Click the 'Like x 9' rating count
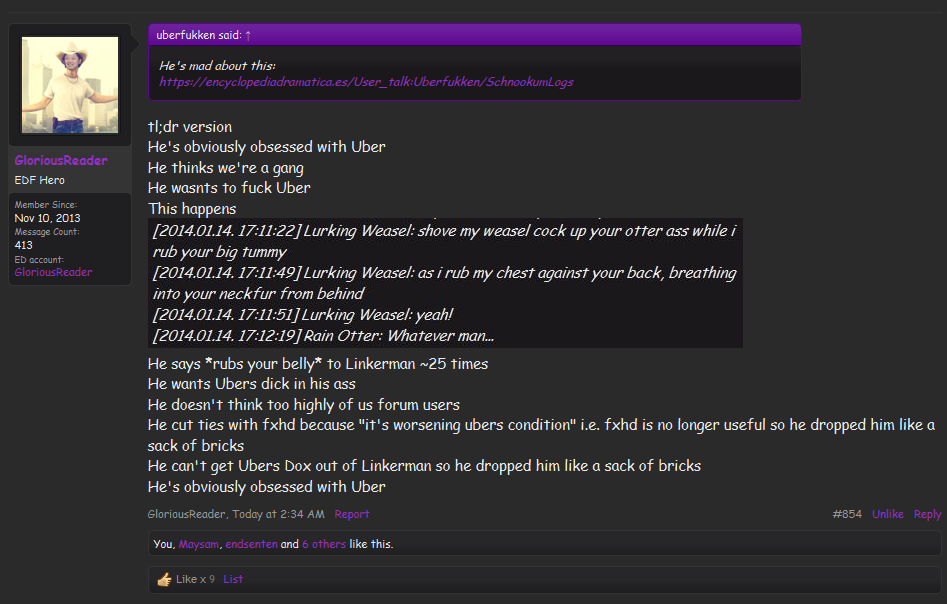Image resolution: width=947 pixels, height=604 pixels. click(195, 579)
